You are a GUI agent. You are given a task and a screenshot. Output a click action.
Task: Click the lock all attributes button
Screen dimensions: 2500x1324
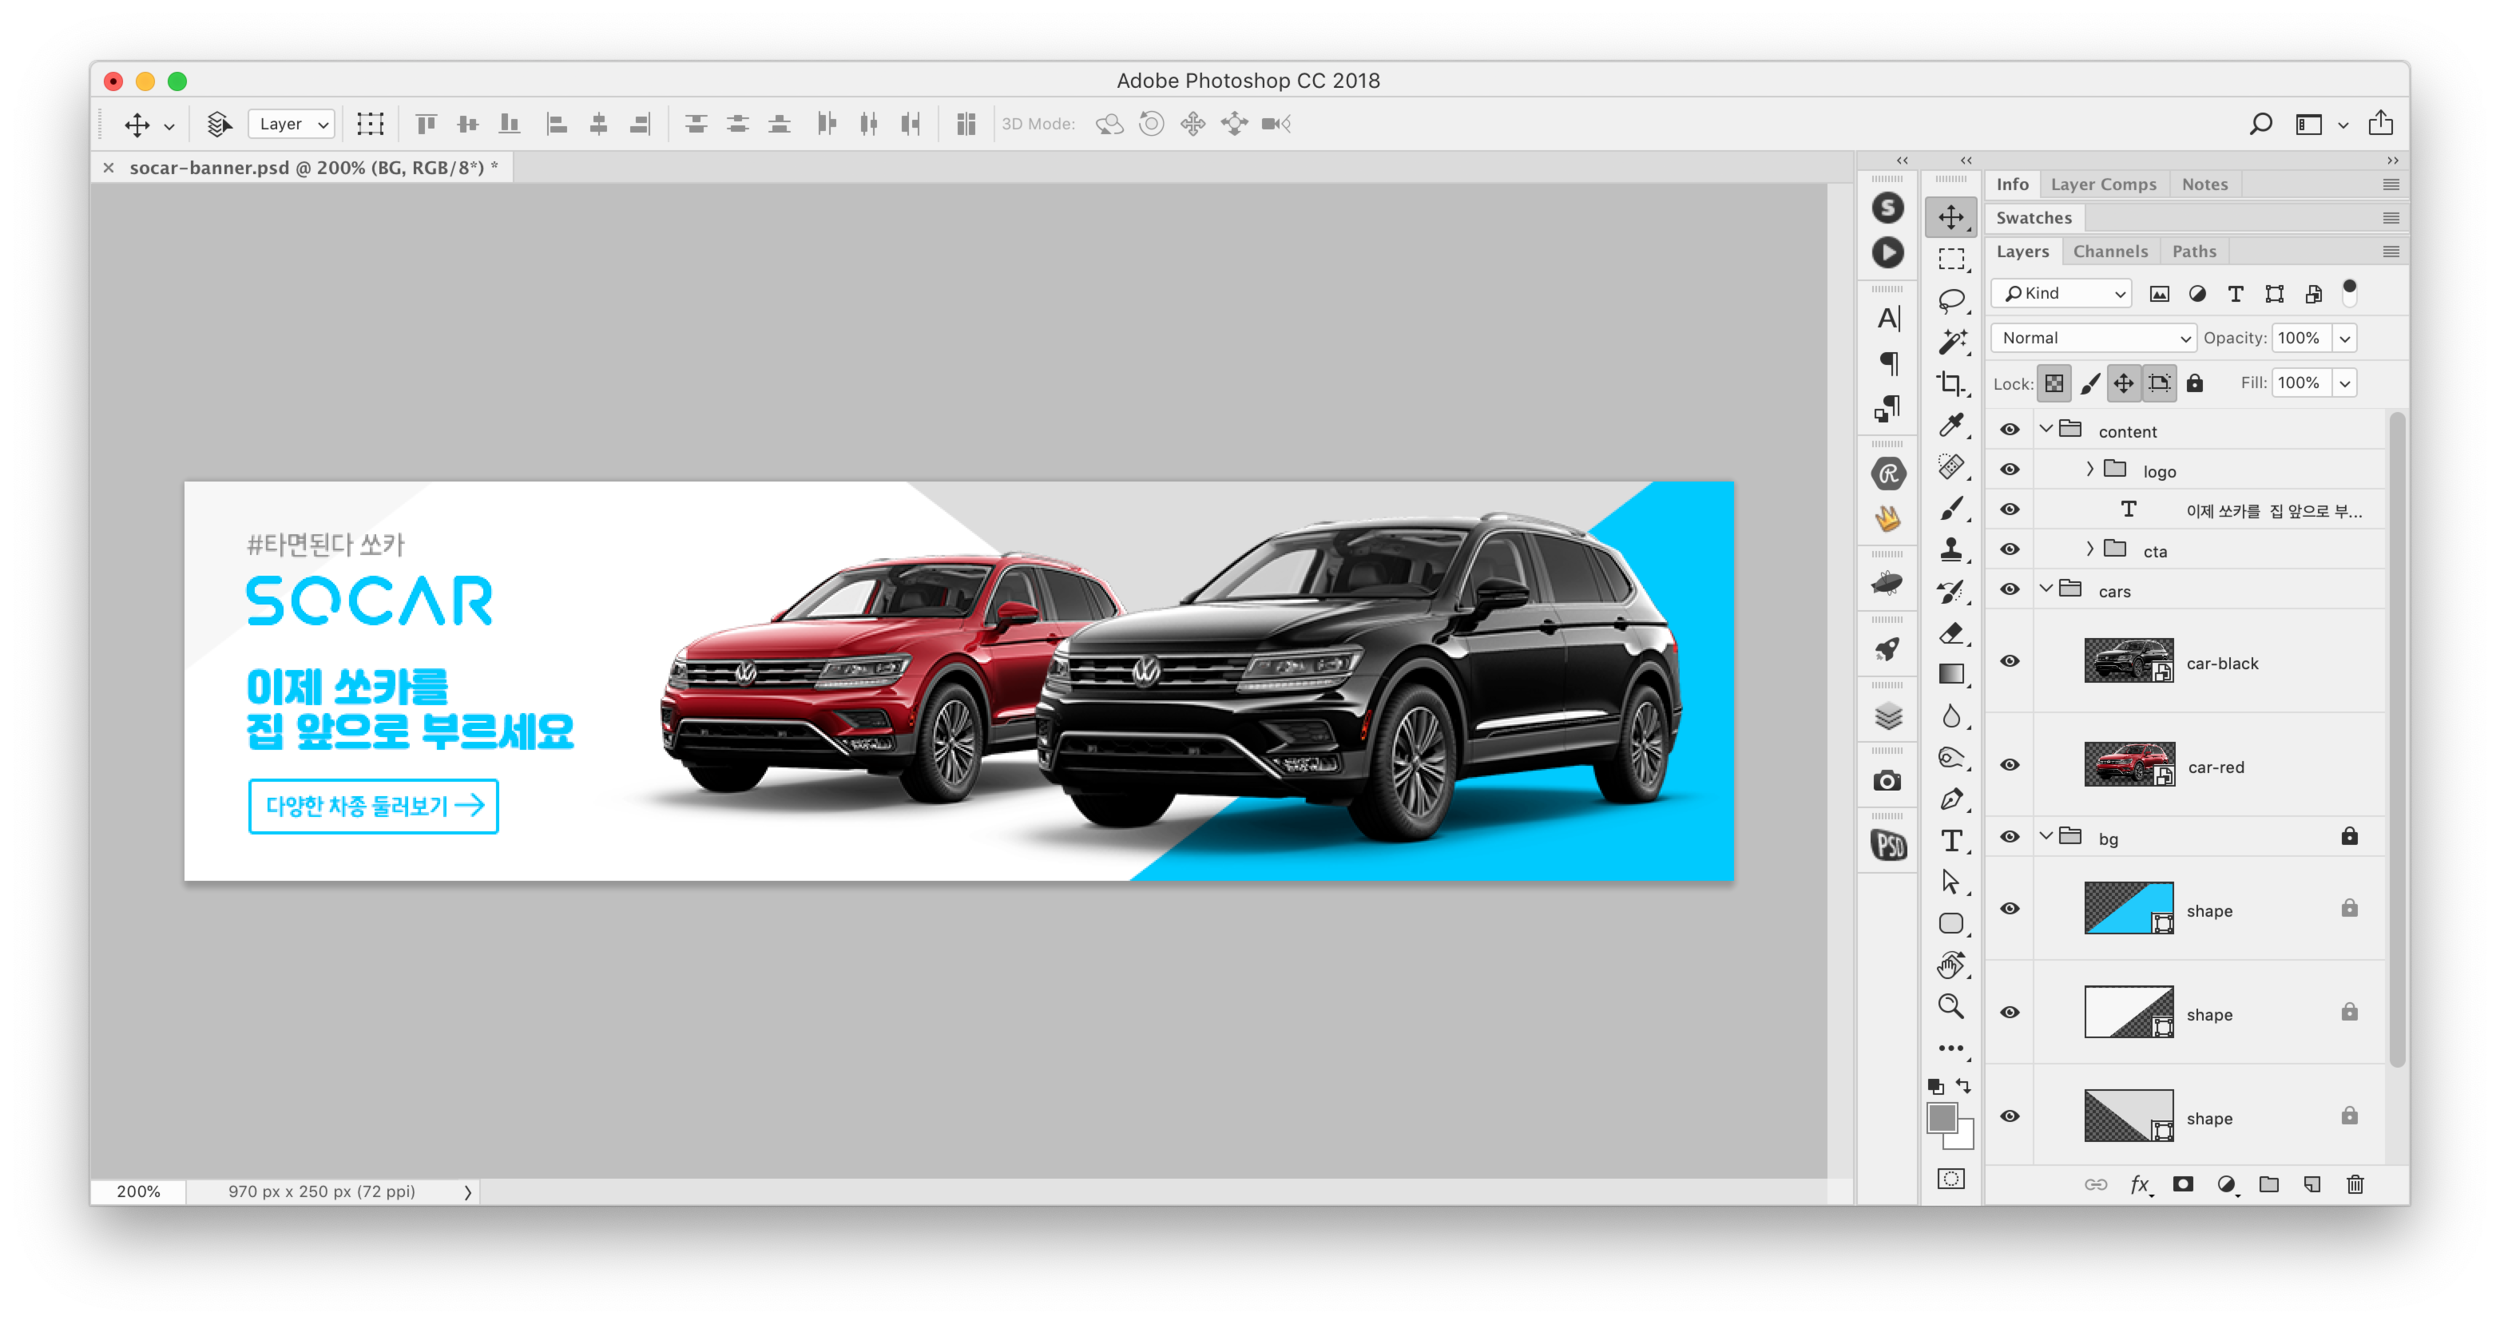point(2195,383)
